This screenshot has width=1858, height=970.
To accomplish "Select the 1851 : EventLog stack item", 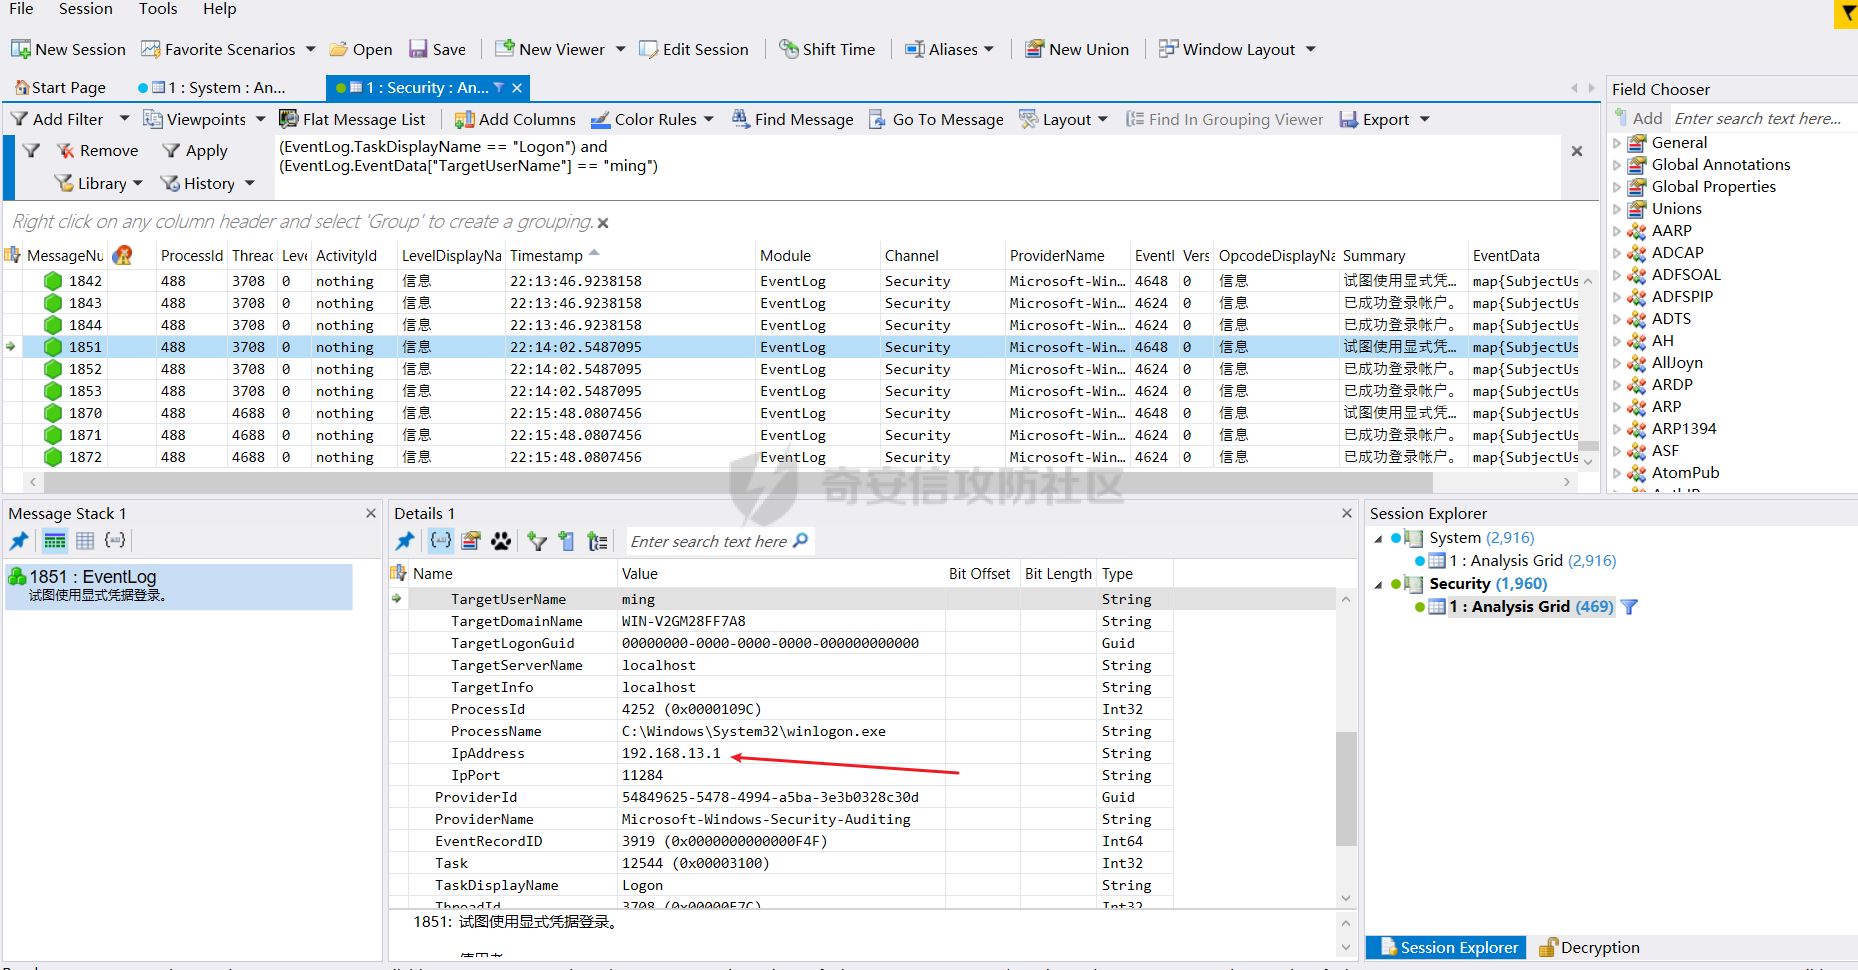I will tap(179, 586).
